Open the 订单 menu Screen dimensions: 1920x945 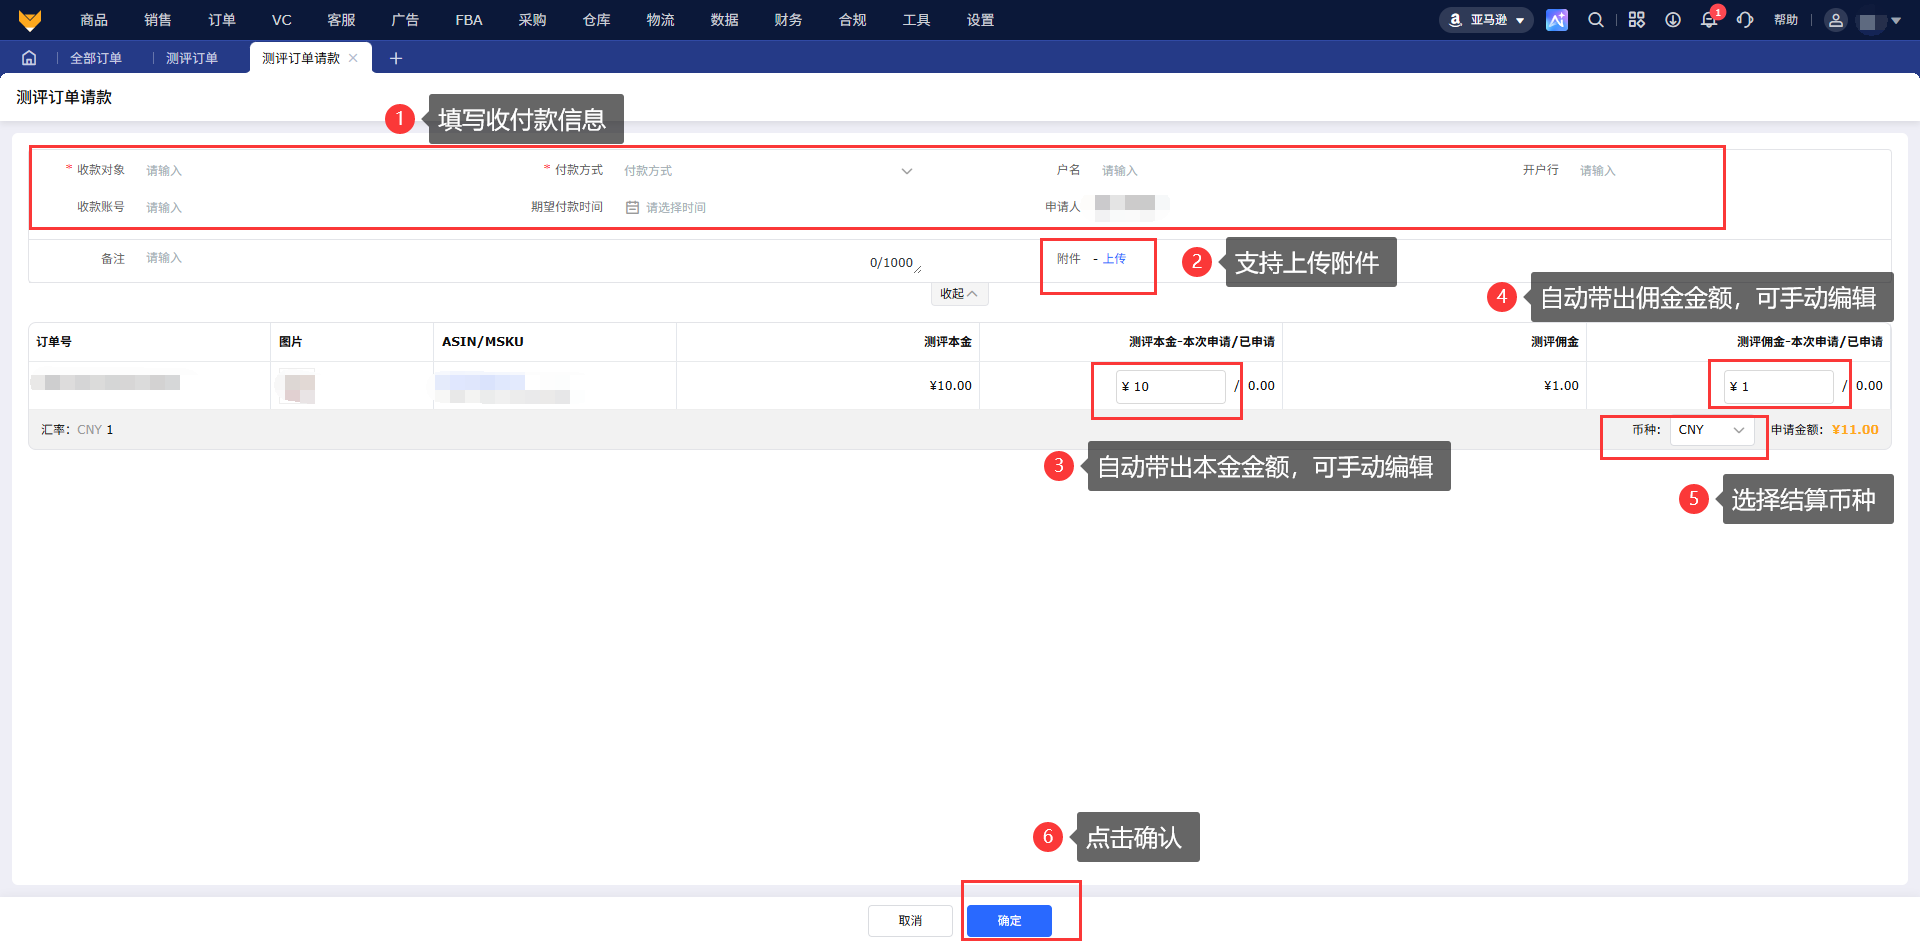tap(222, 20)
